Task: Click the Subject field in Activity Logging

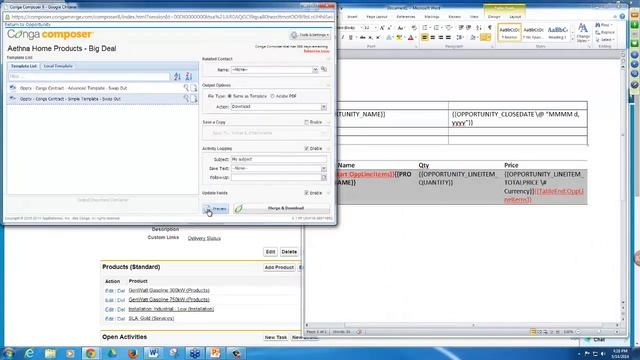Action: pyautogui.click(x=279, y=159)
